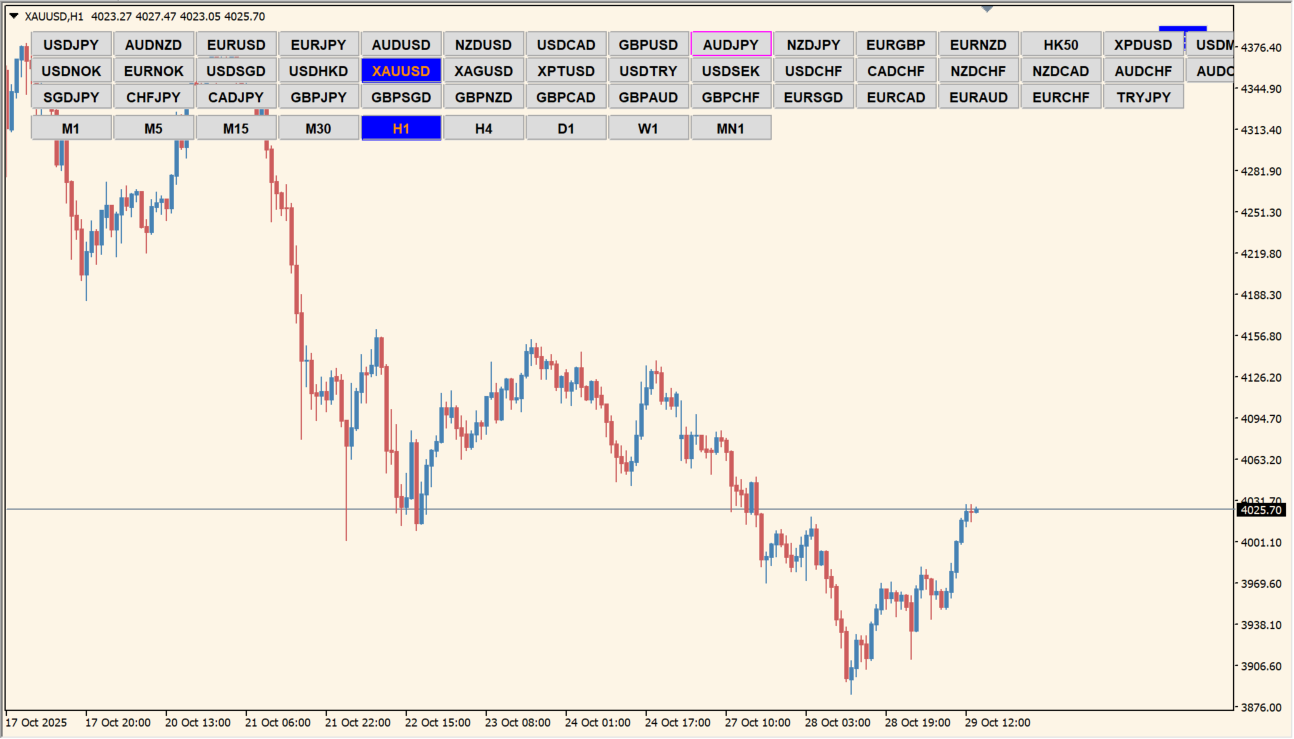Click the blue marker icon at top right
The height and width of the screenshot is (739, 1294).
pyautogui.click(x=1183, y=31)
